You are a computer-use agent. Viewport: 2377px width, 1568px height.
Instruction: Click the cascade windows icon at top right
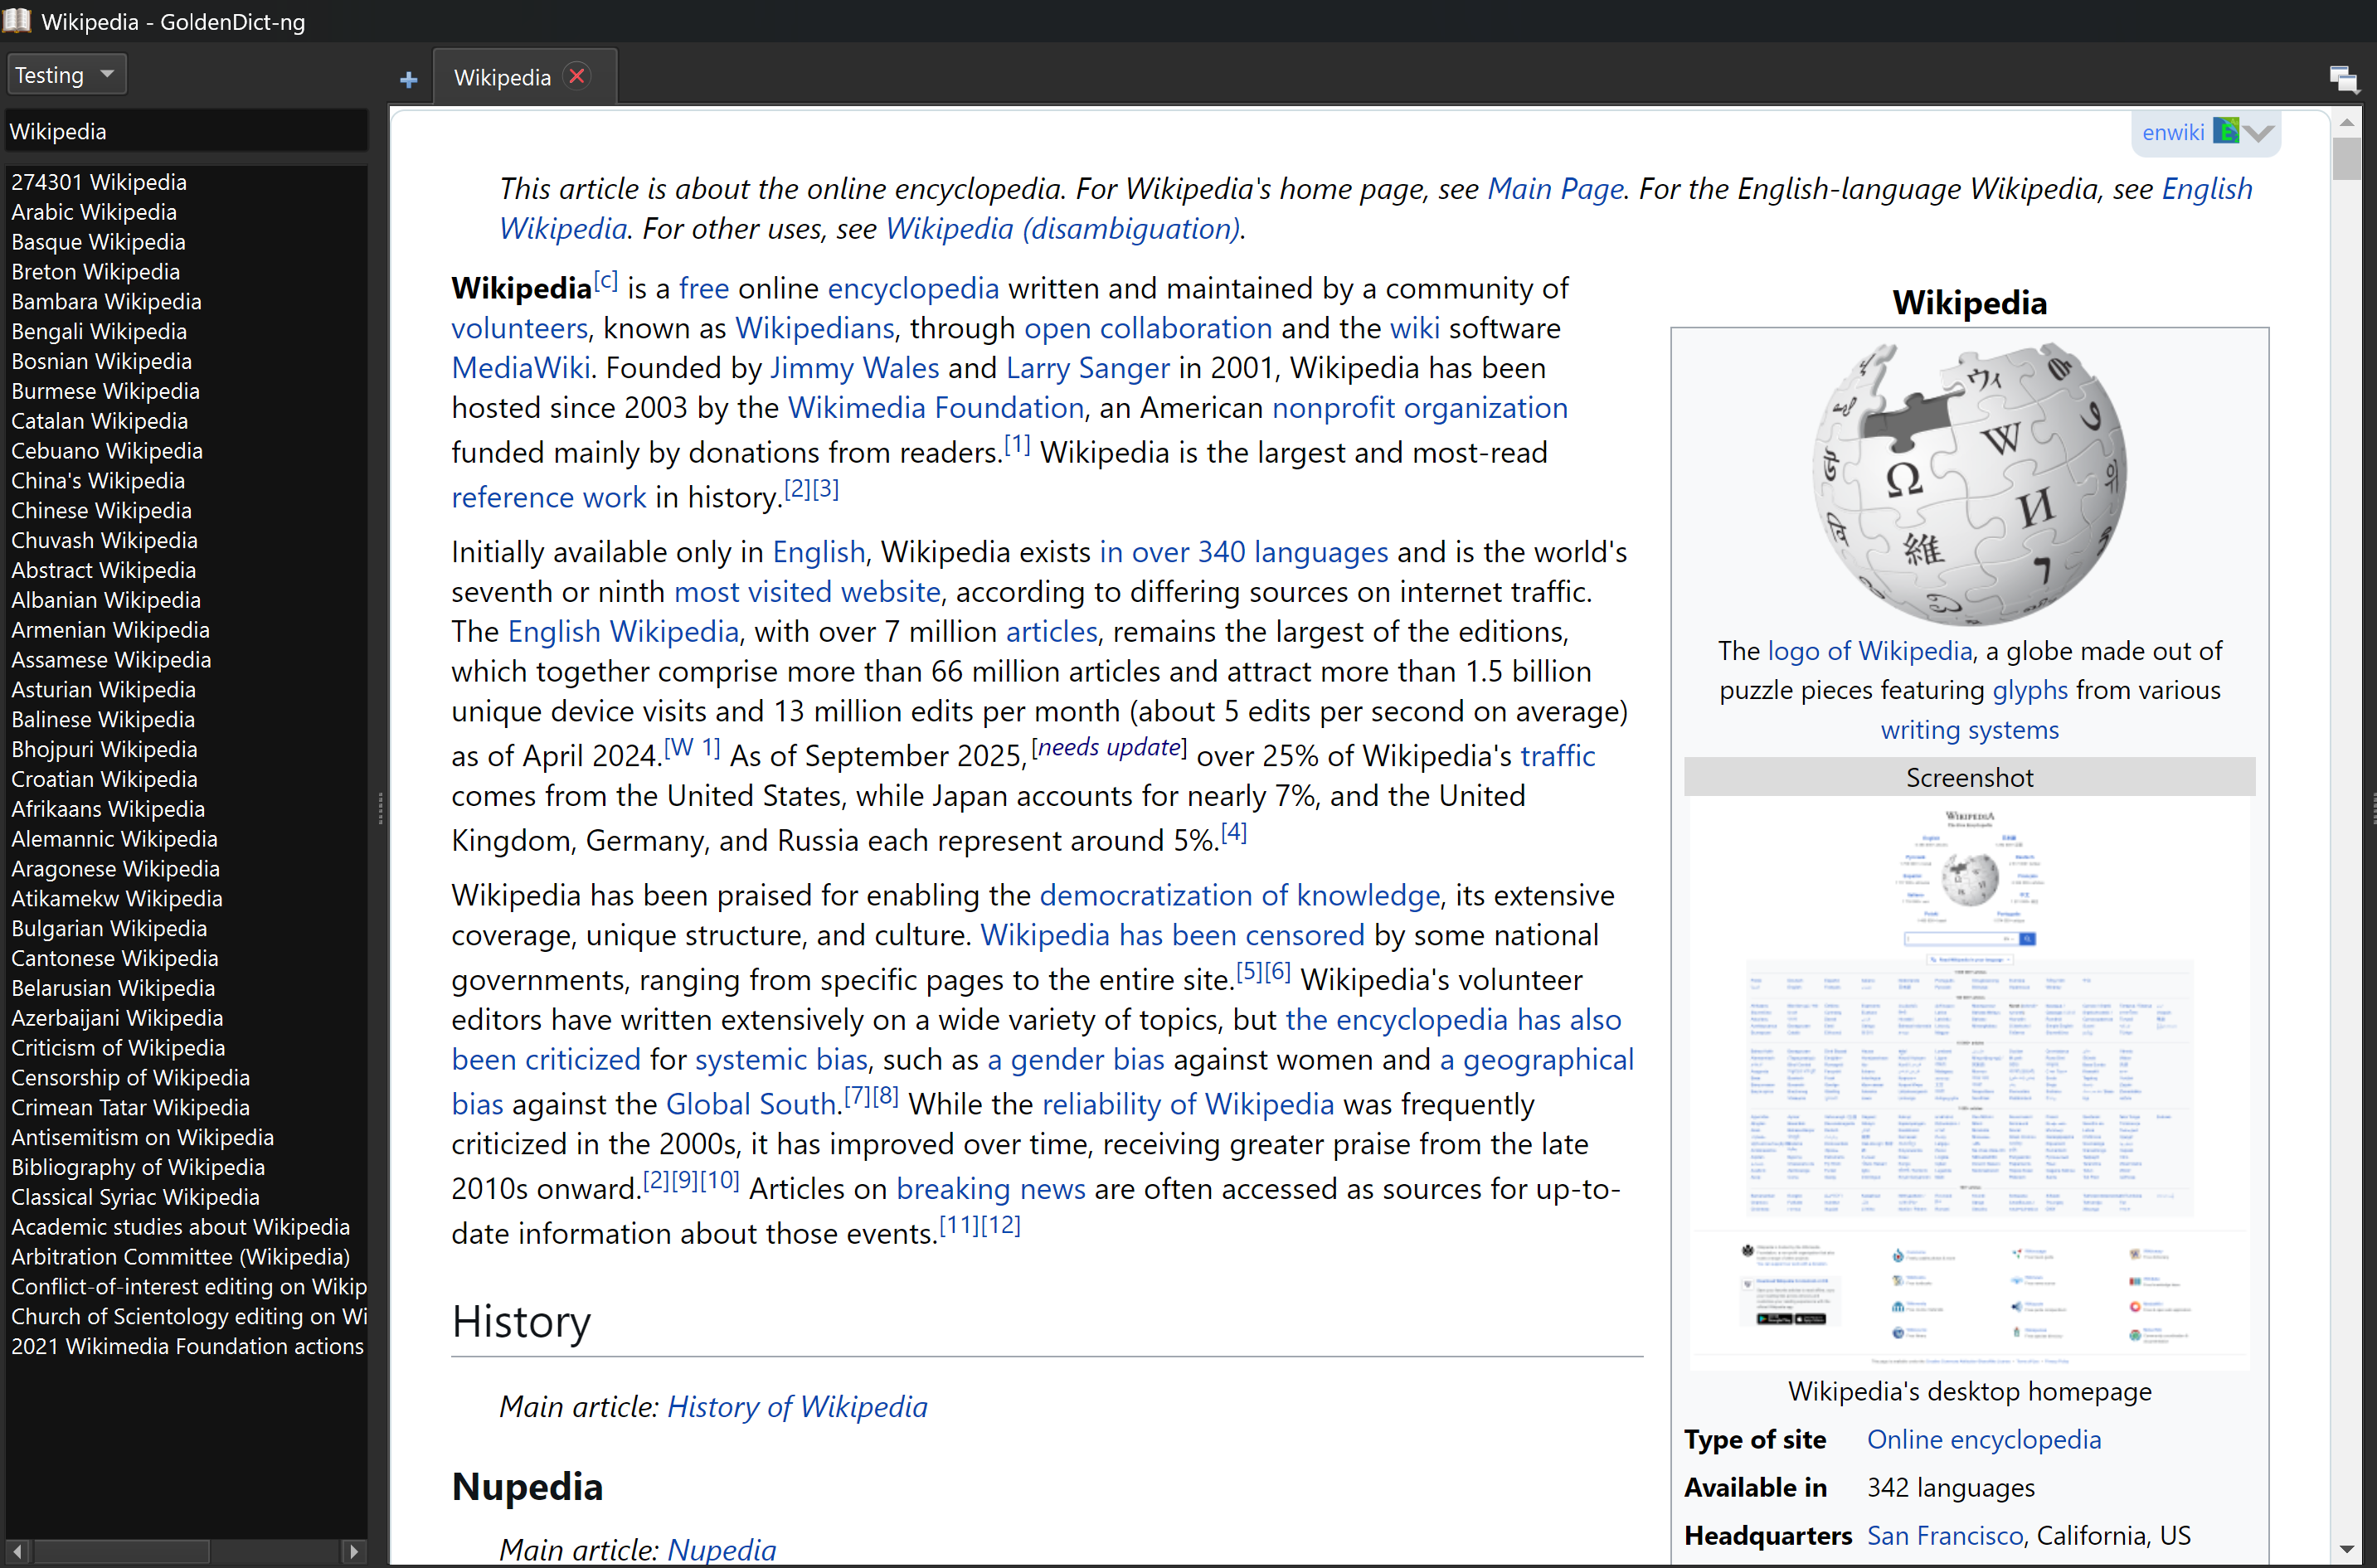point(2344,79)
